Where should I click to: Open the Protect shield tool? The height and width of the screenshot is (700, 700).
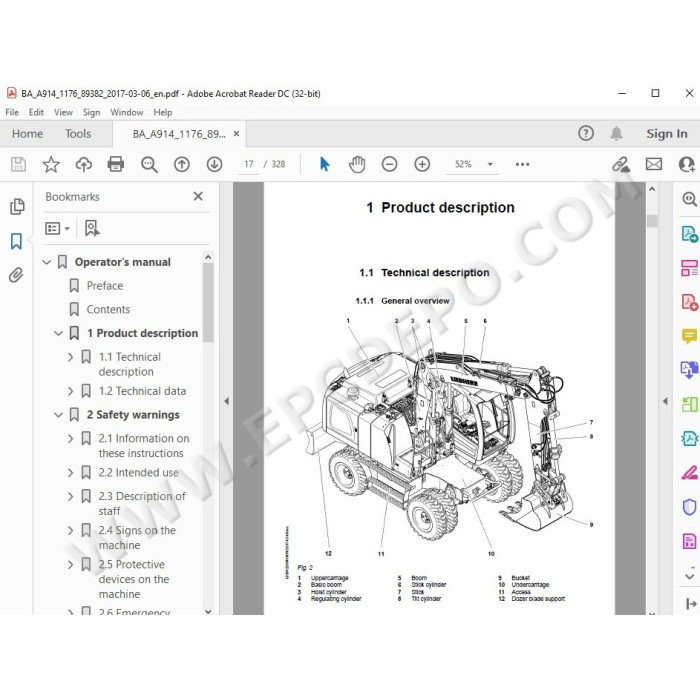pyautogui.click(x=689, y=507)
